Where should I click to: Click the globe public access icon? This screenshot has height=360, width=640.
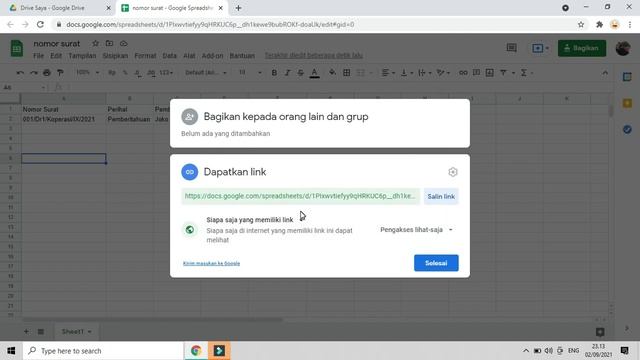coord(190,230)
